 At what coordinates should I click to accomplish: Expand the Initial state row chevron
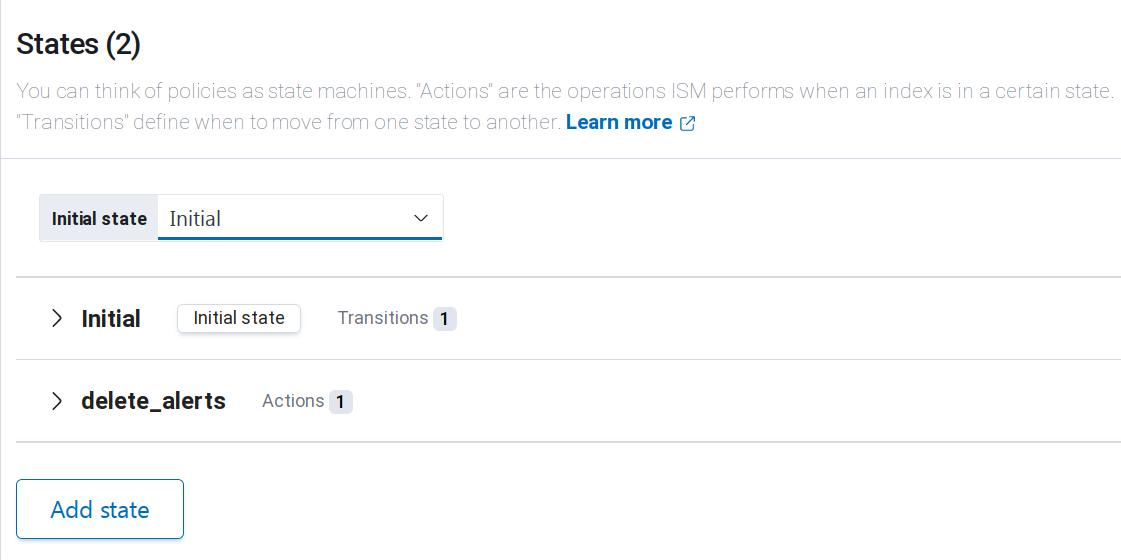(x=57, y=318)
